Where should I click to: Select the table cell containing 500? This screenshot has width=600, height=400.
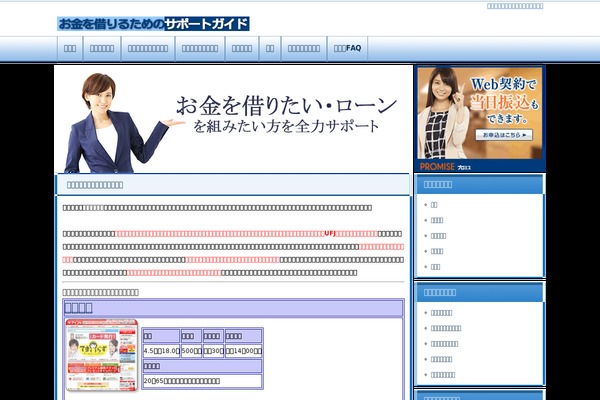pyautogui.click(x=191, y=351)
